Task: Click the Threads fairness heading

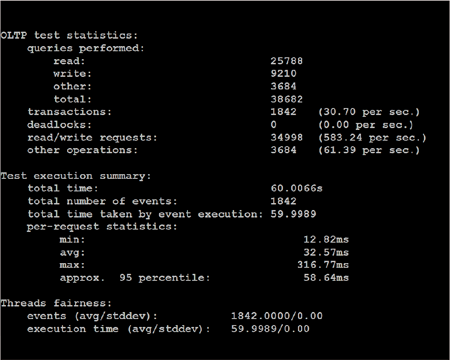Action: click(x=56, y=303)
